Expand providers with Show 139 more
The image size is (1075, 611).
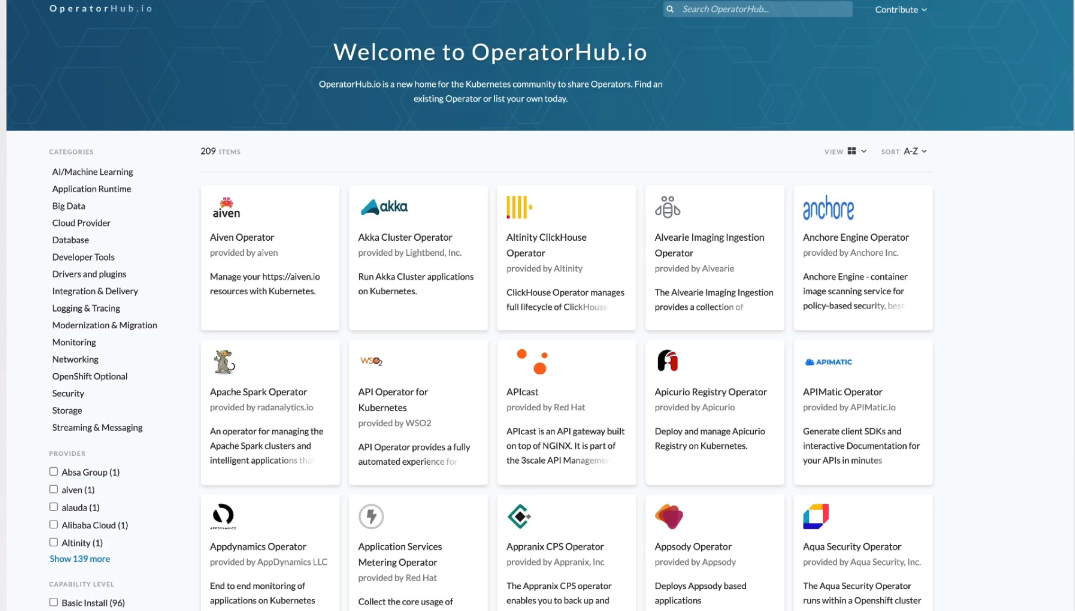point(80,559)
